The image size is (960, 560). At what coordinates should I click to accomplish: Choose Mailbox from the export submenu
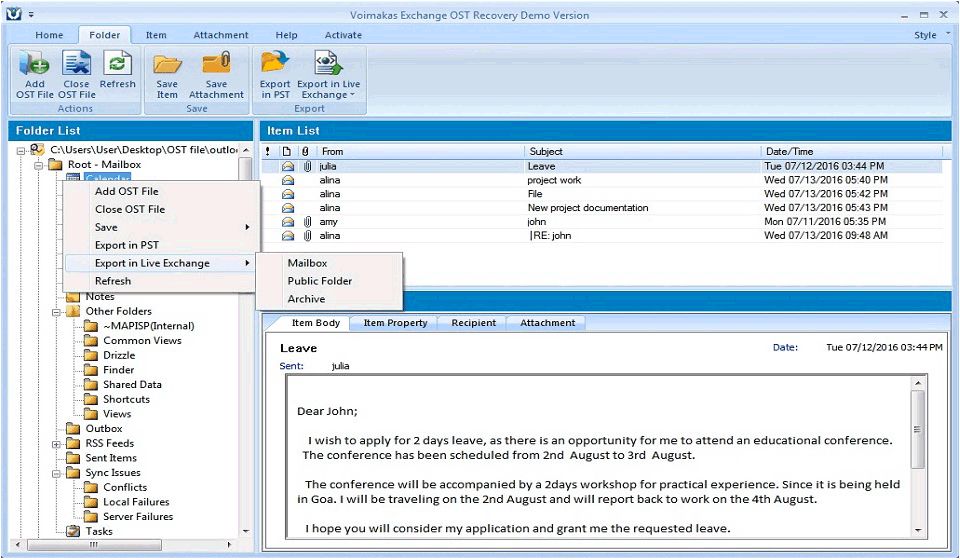click(307, 263)
